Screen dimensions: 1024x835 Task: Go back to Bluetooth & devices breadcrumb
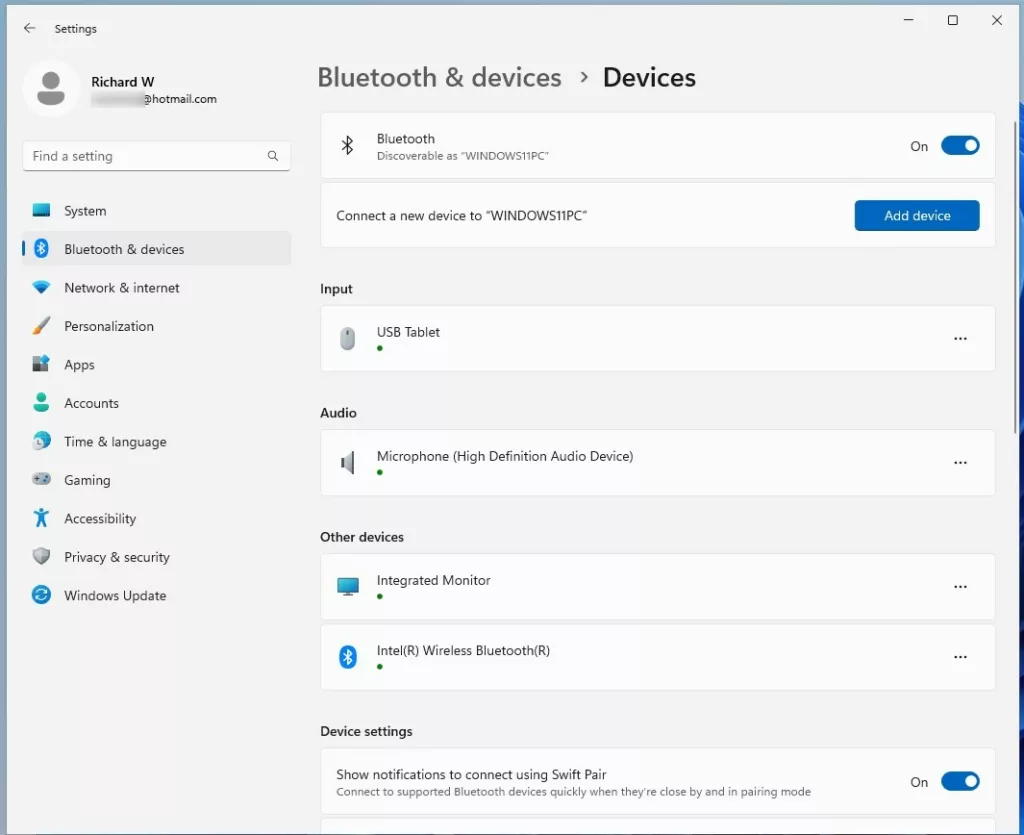(x=440, y=78)
